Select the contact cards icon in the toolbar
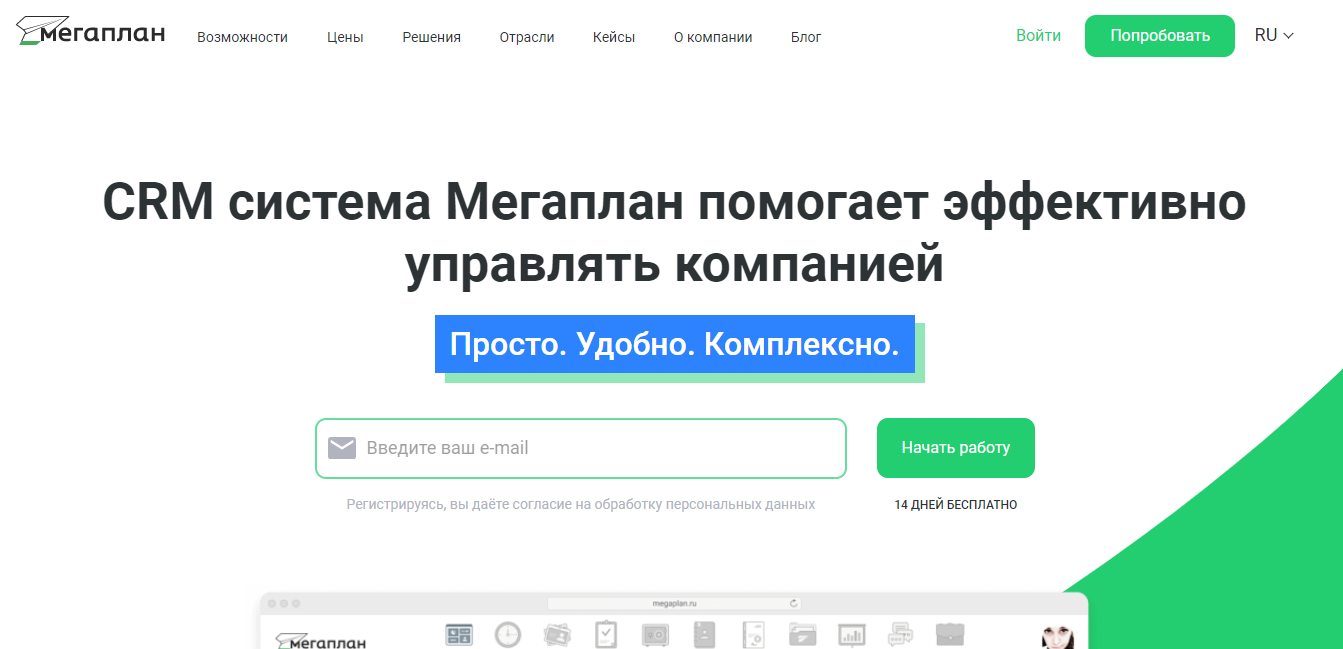Screen dimensions: 1343x649 coord(557,634)
